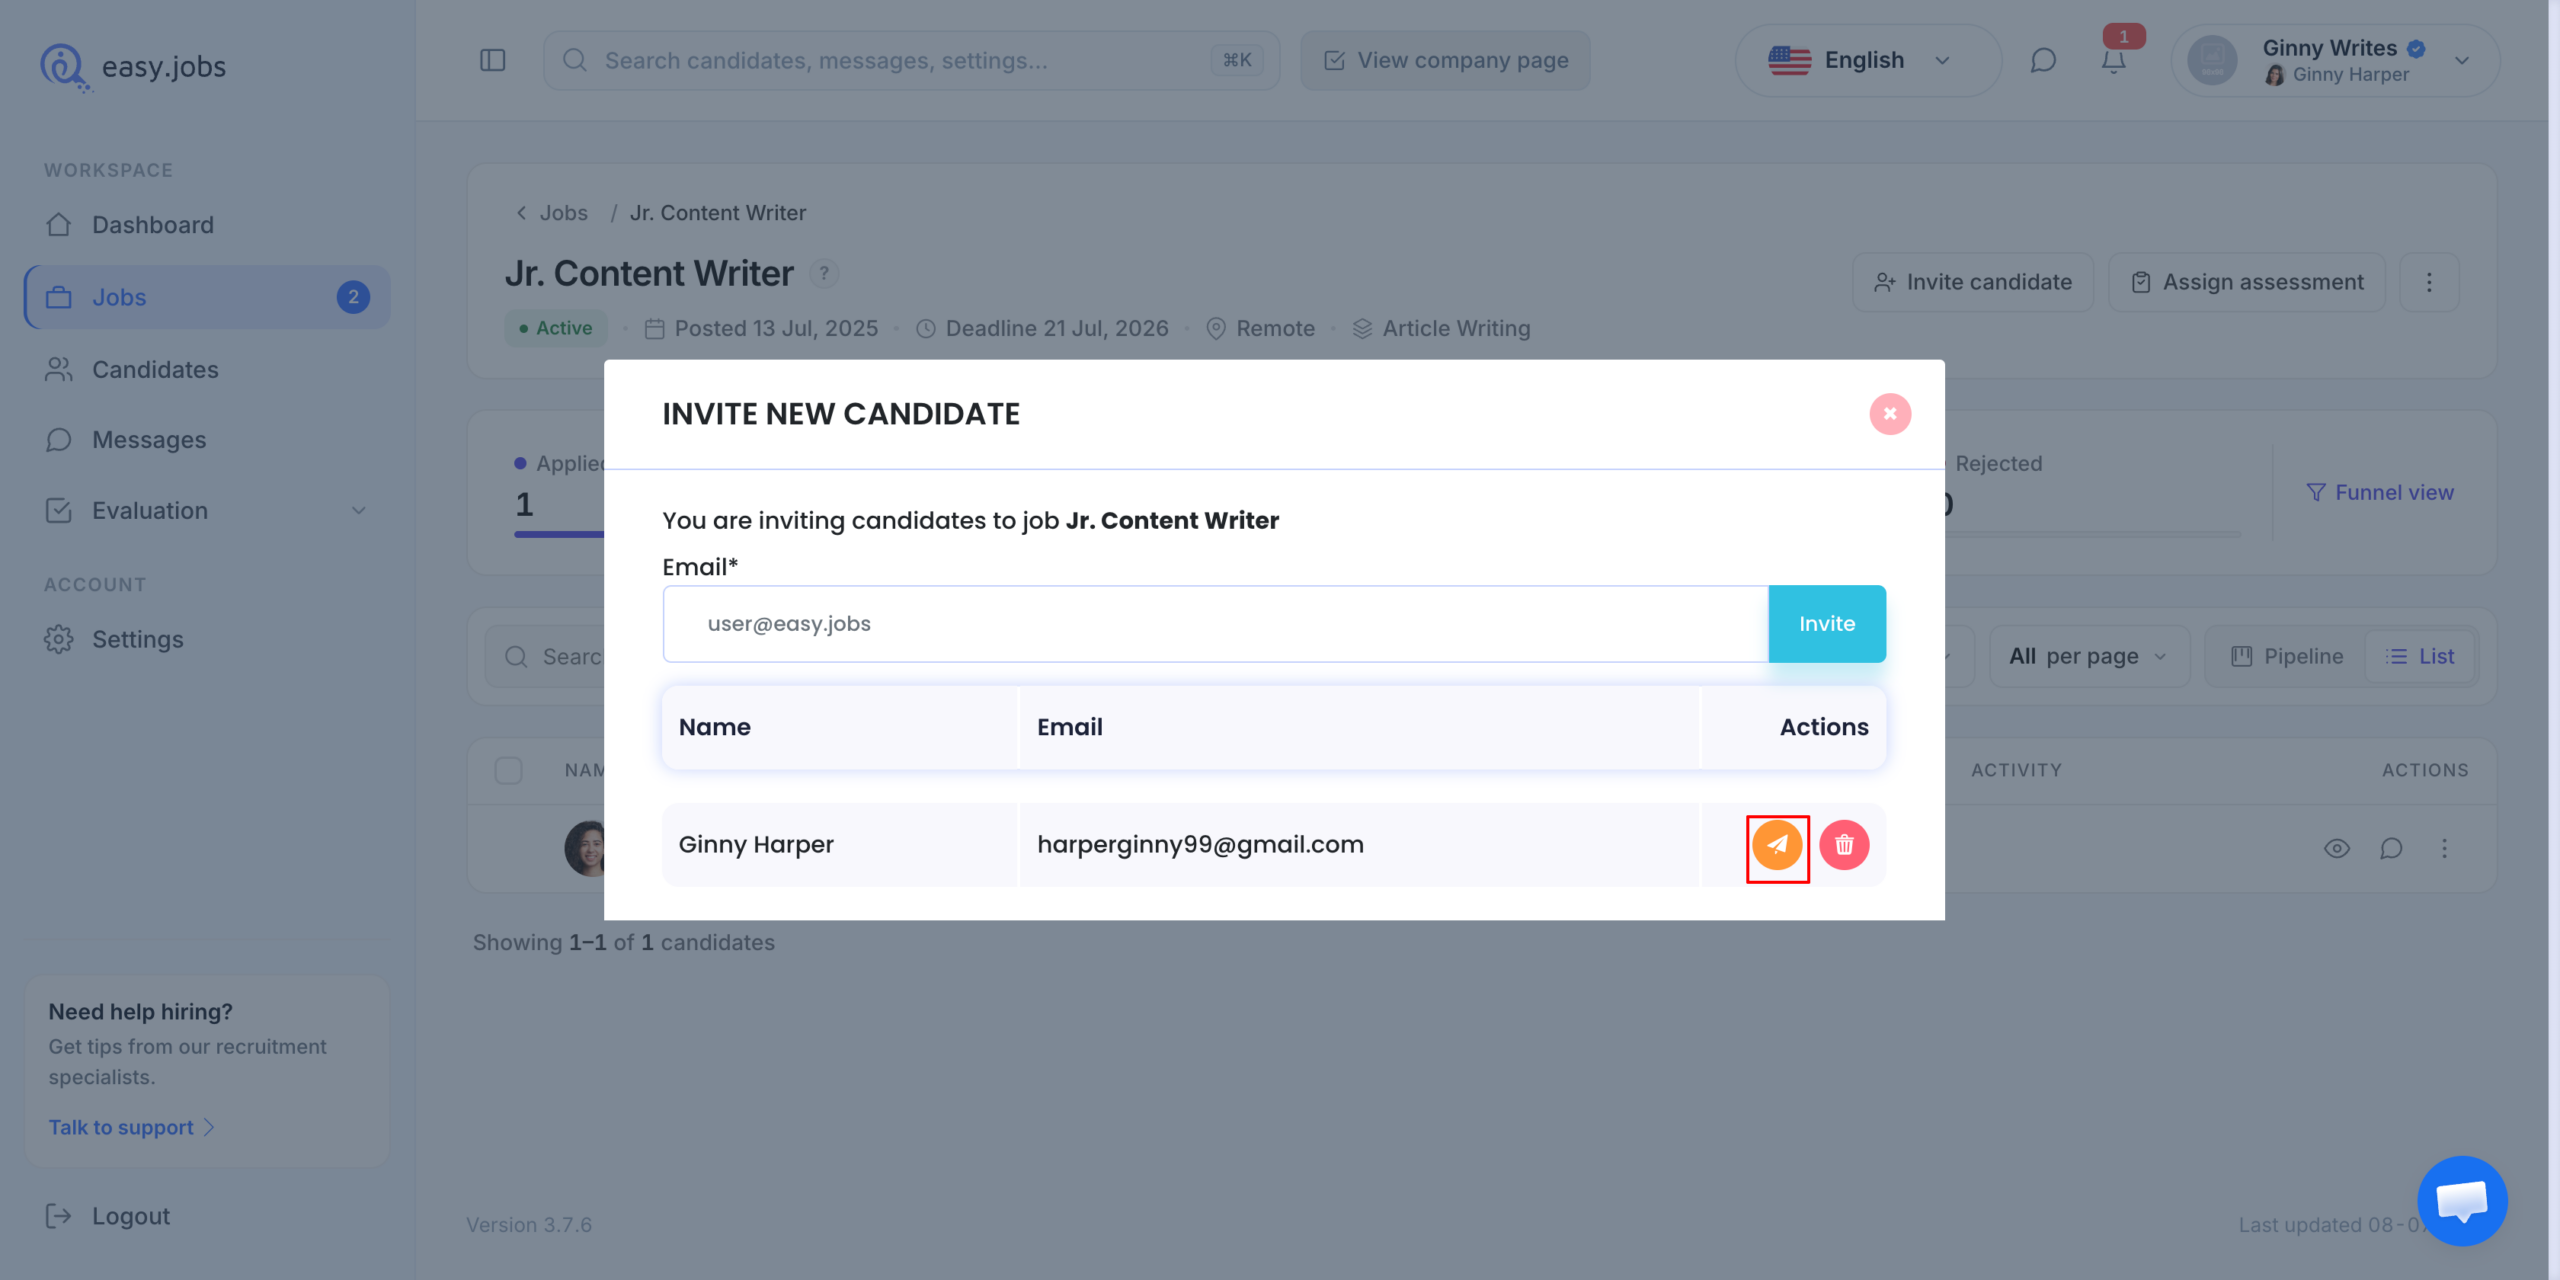
Task: Open Jobs in sidebar
Action: [x=206, y=297]
